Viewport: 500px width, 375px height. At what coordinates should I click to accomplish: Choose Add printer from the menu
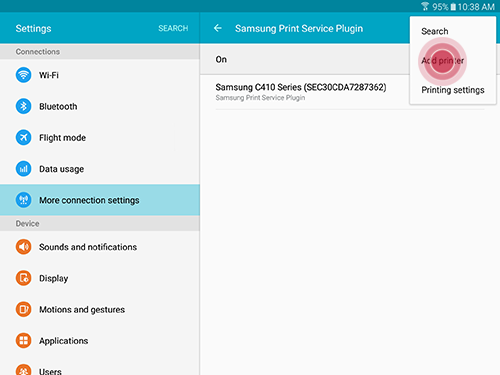443,61
